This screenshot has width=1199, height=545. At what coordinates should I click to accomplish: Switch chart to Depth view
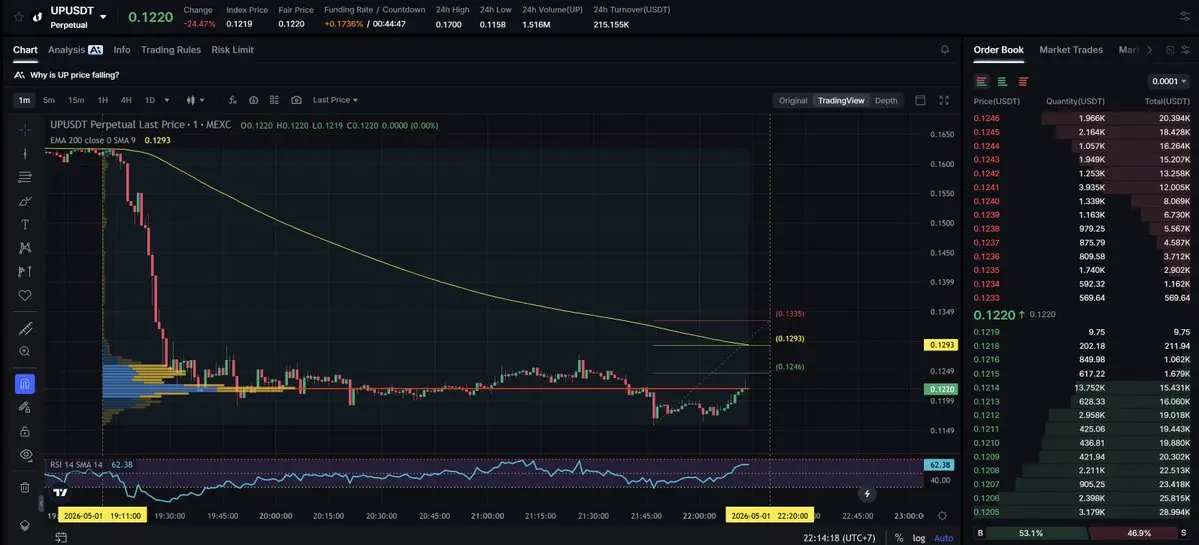[886, 100]
